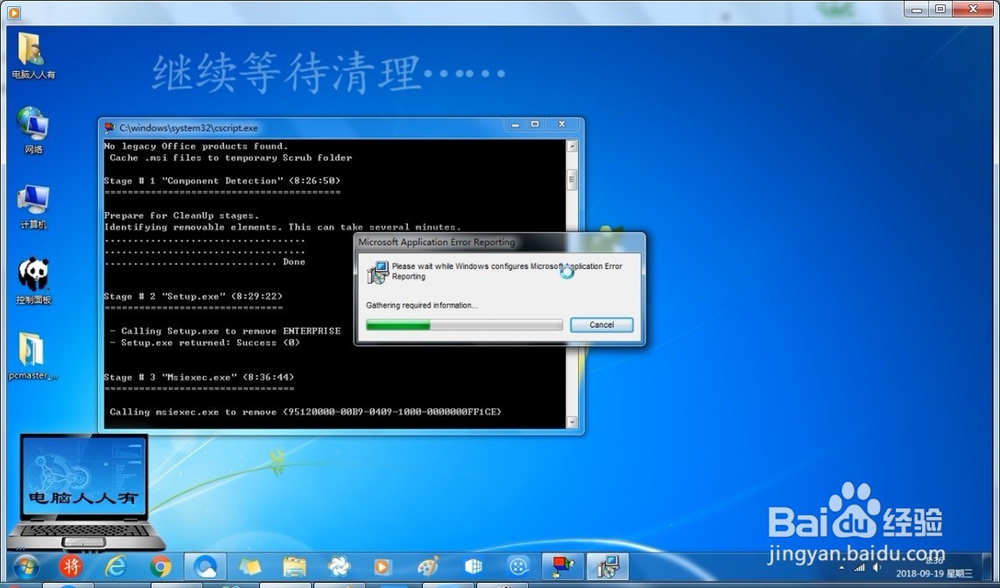Open Paint from the taskbar
This screenshot has width=1000, height=588.
point(428,566)
